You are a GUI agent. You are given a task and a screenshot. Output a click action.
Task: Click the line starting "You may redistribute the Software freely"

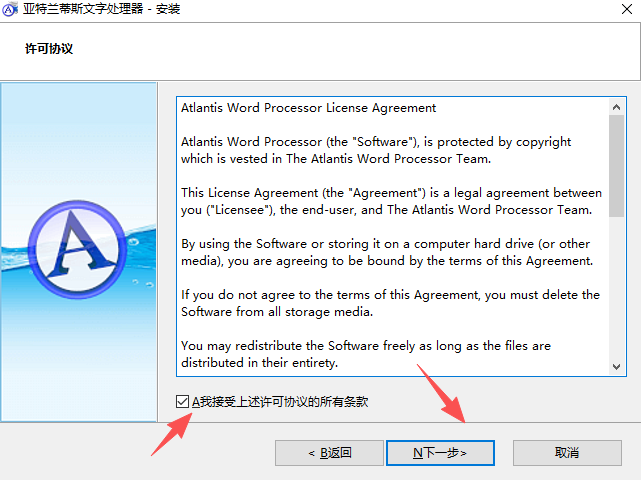[x=366, y=346]
